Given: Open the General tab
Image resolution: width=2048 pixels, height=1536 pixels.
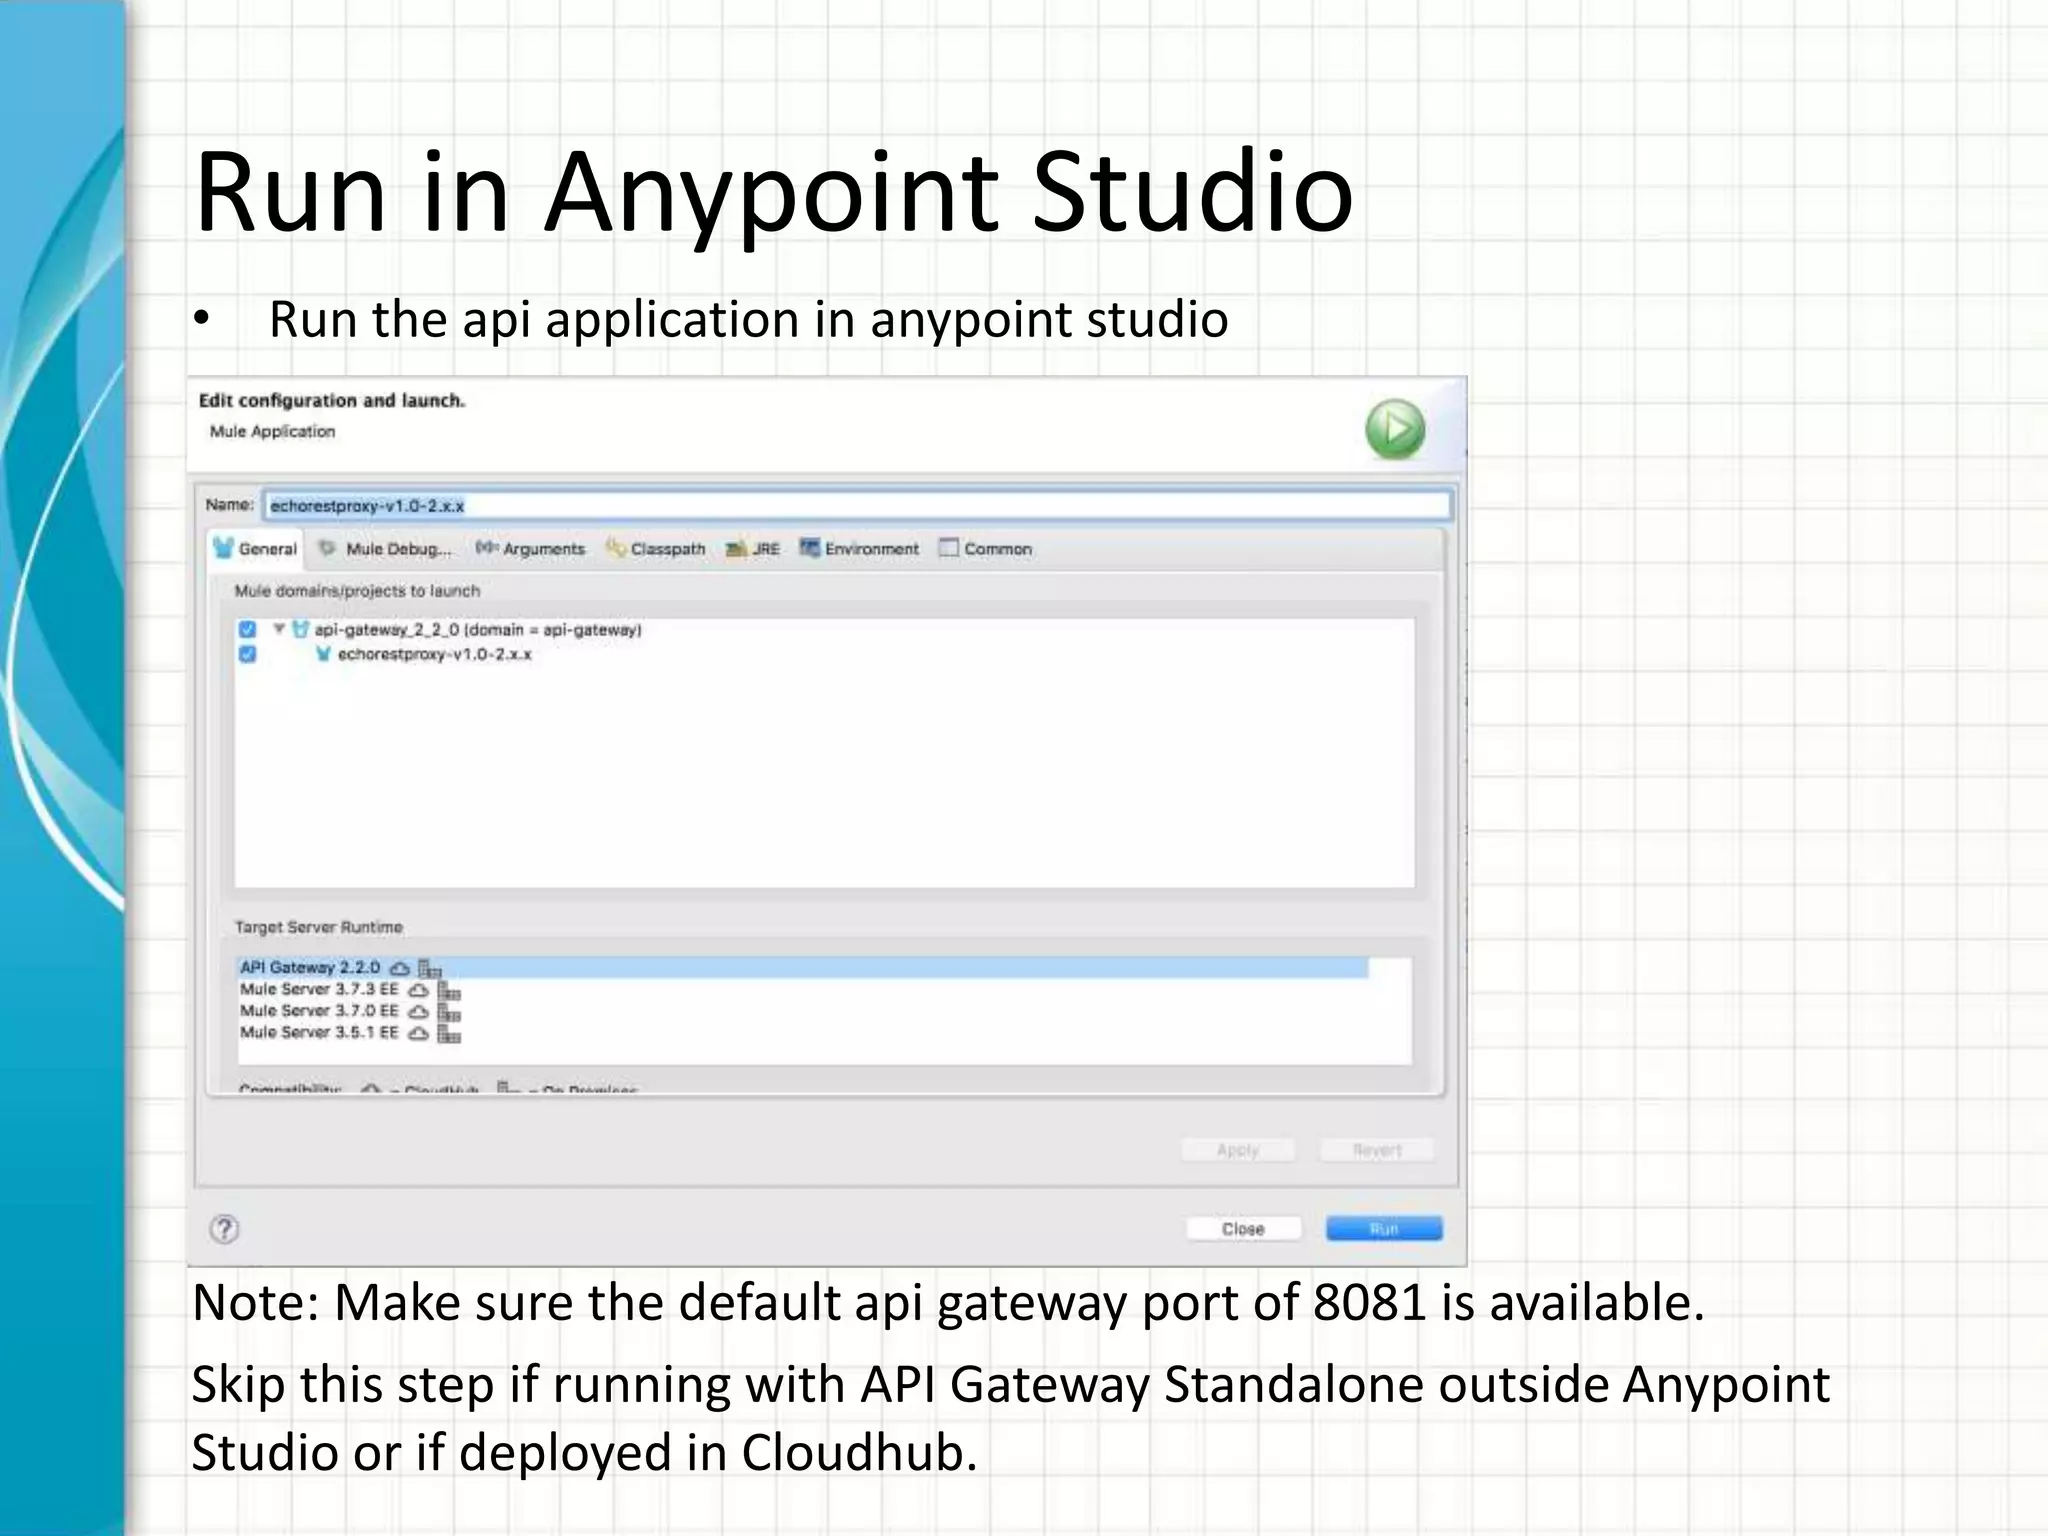Looking at the screenshot, I should tap(256, 549).
